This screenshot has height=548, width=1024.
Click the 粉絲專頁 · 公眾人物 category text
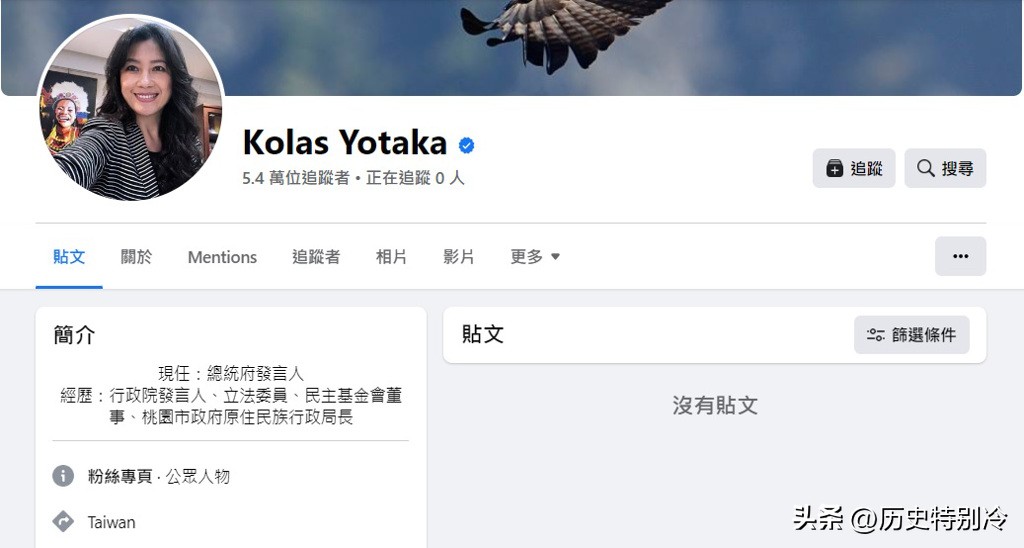coord(158,476)
